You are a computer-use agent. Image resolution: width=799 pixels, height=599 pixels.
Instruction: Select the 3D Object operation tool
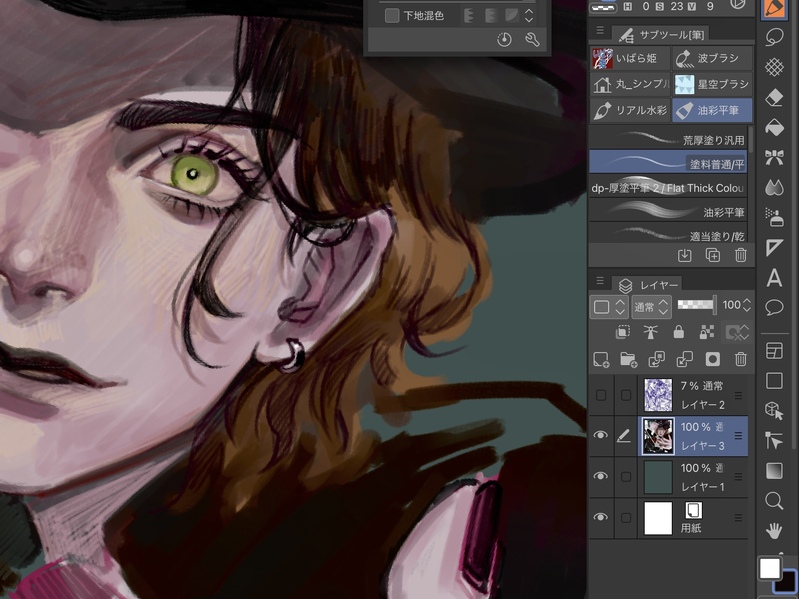click(x=774, y=411)
